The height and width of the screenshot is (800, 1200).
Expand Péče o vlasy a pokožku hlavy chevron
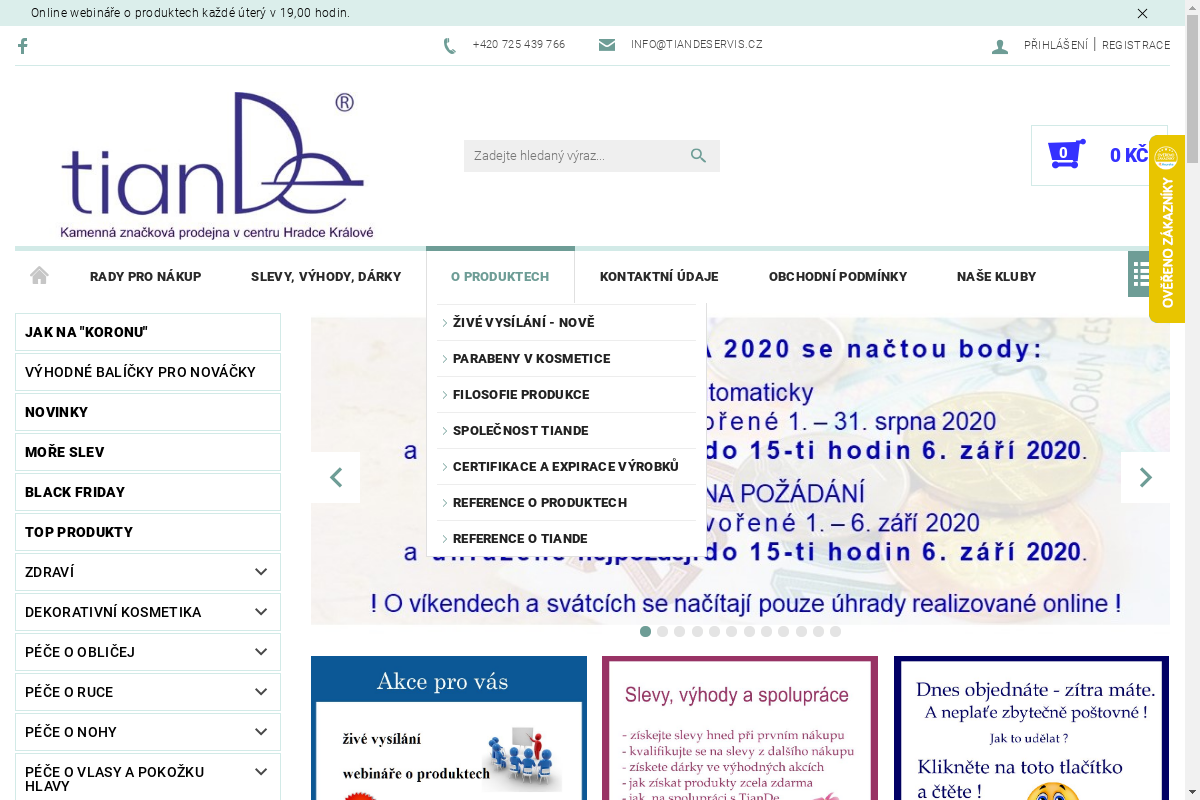click(x=261, y=772)
